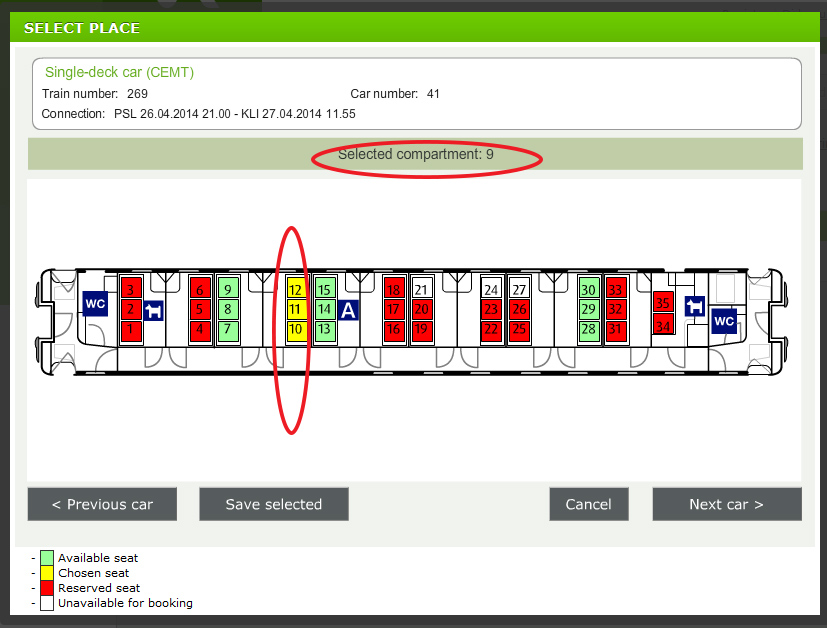Screen dimensions: 827x628
Task: Click reserved seat 20
Action: coord(421,310)
